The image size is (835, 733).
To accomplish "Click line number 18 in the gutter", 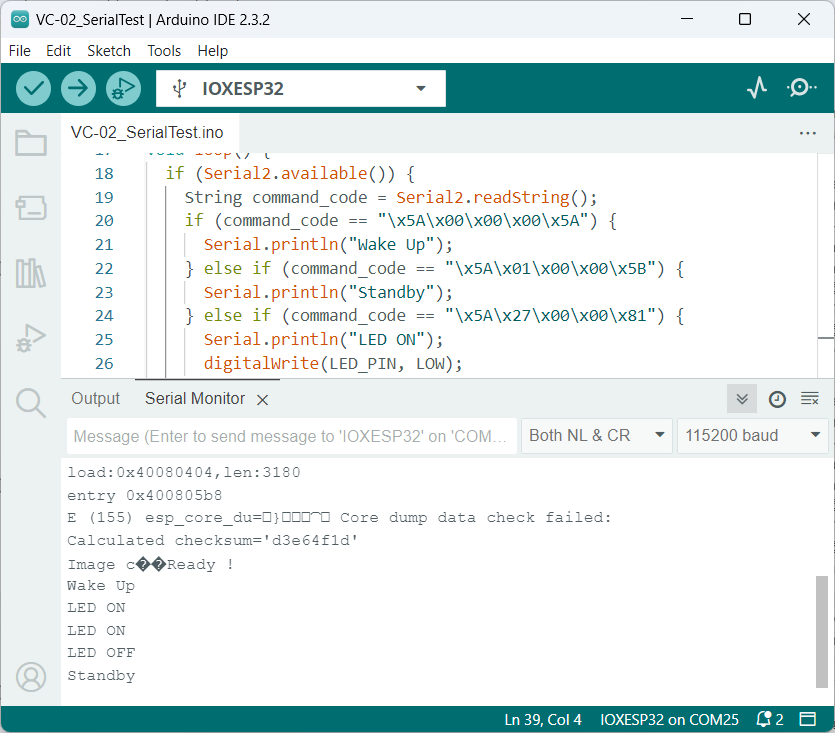I will pos(104,174).
